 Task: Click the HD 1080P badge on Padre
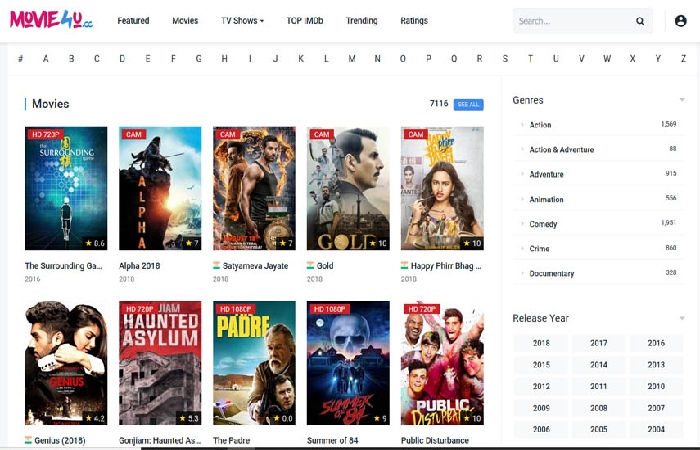pos(235,308)
